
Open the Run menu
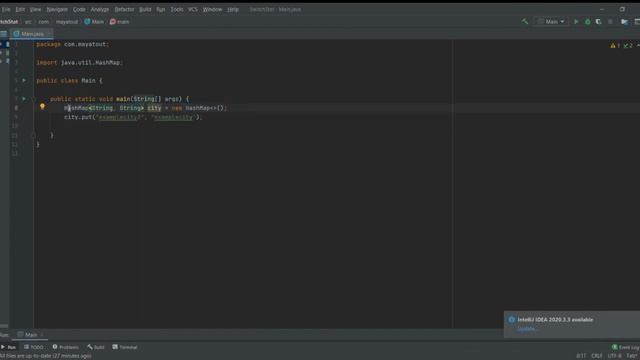pyautogui.click(x=161, y=9)
